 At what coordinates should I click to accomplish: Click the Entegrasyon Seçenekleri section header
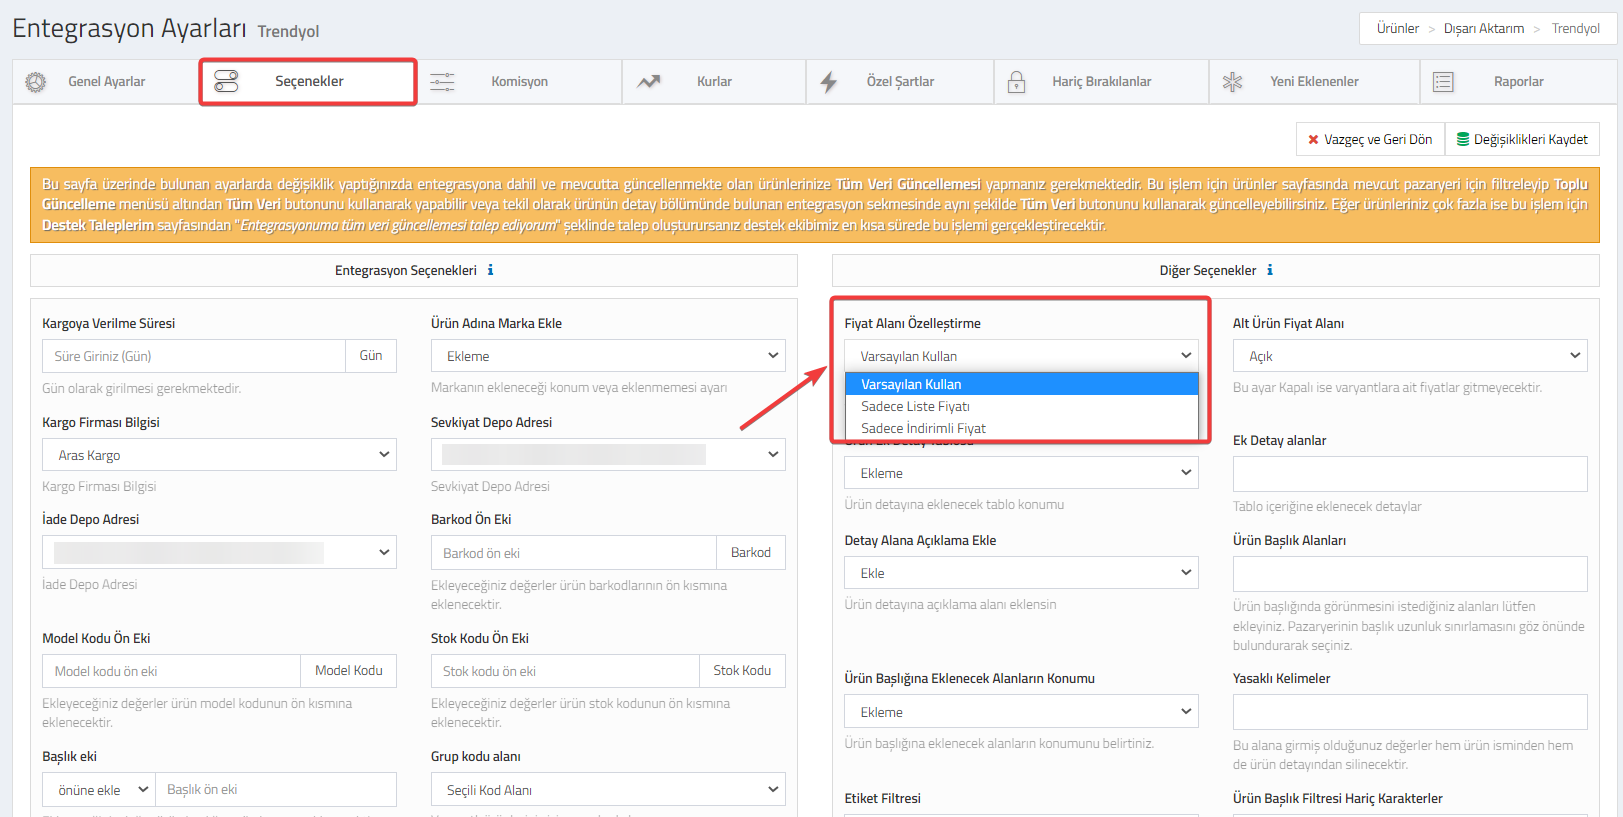pos(414,270)
